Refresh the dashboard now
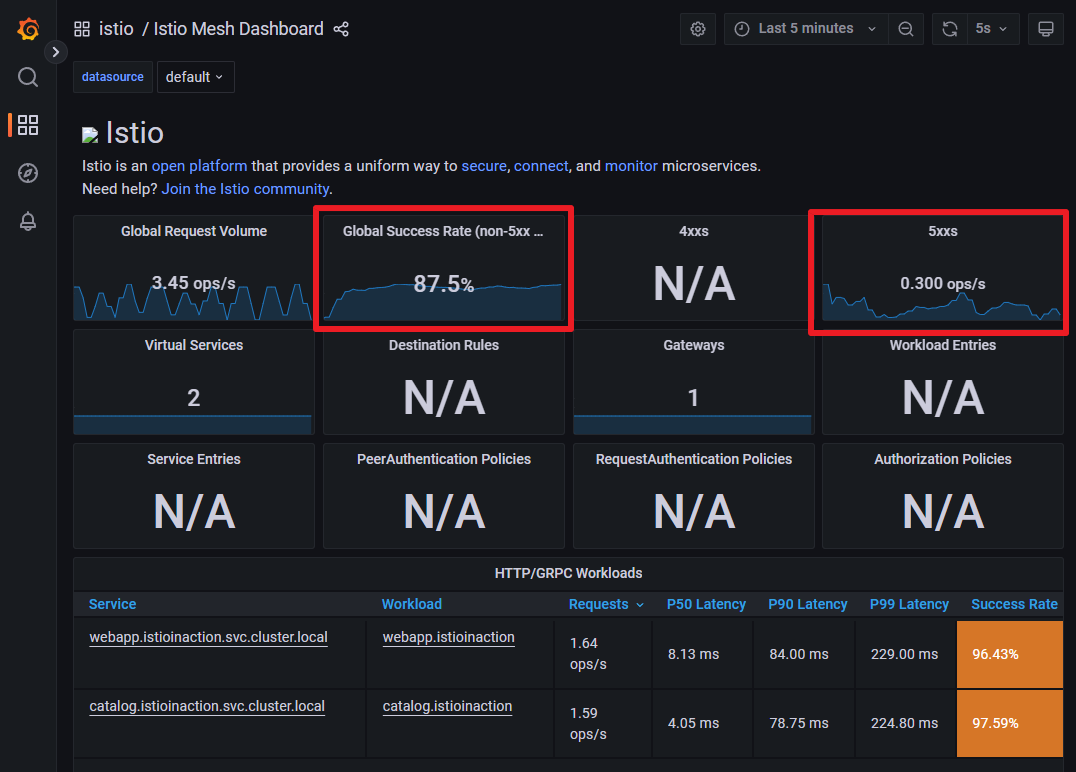This screenshot has width=1076, height=772. pos(950,29)
